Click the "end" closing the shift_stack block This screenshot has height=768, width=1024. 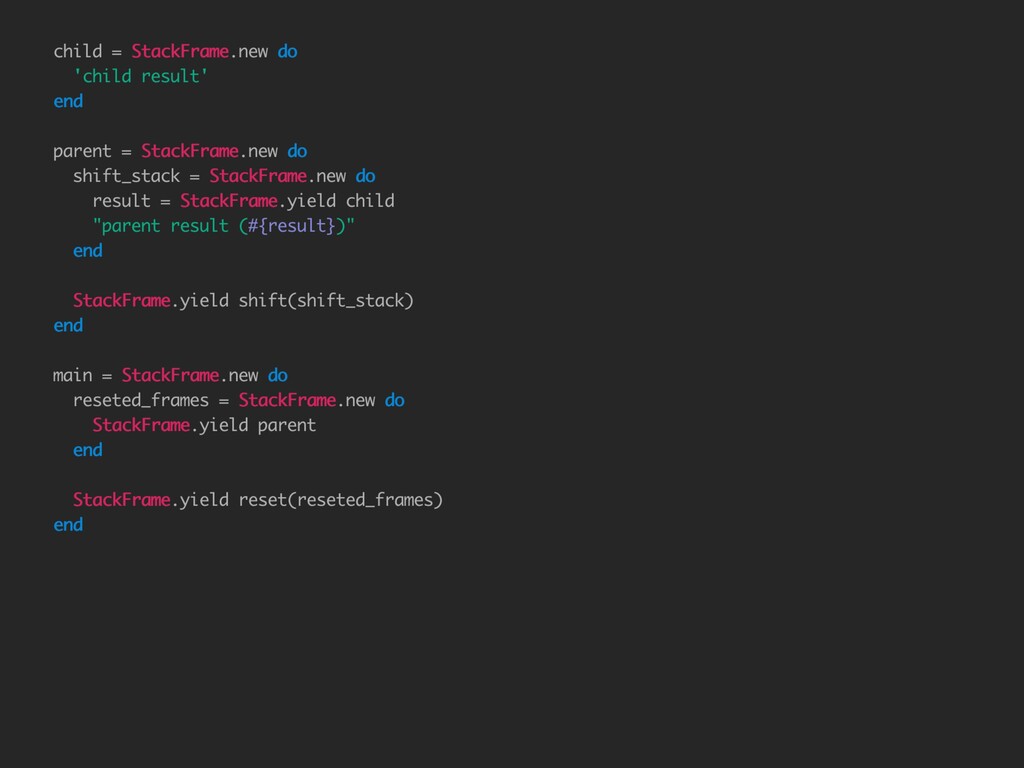point(88,251)
